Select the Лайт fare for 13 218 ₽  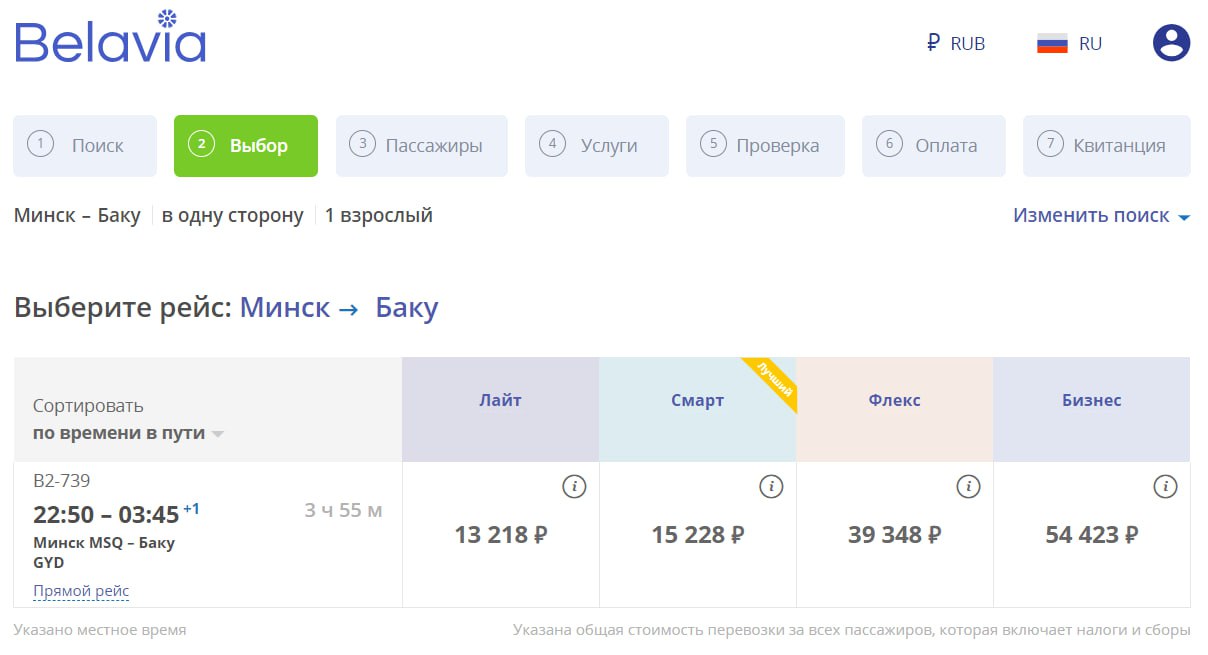500,535
